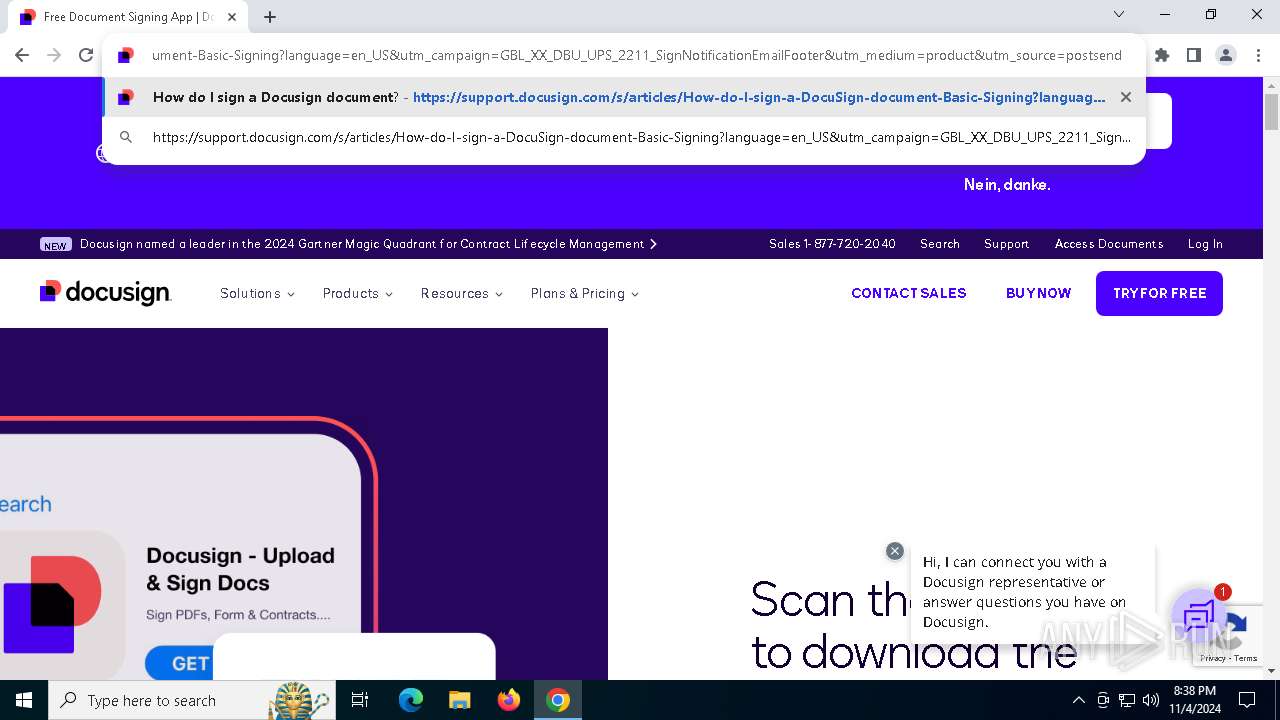Click Log In
Screen dimensions: 1280x720
(1205, 244)
